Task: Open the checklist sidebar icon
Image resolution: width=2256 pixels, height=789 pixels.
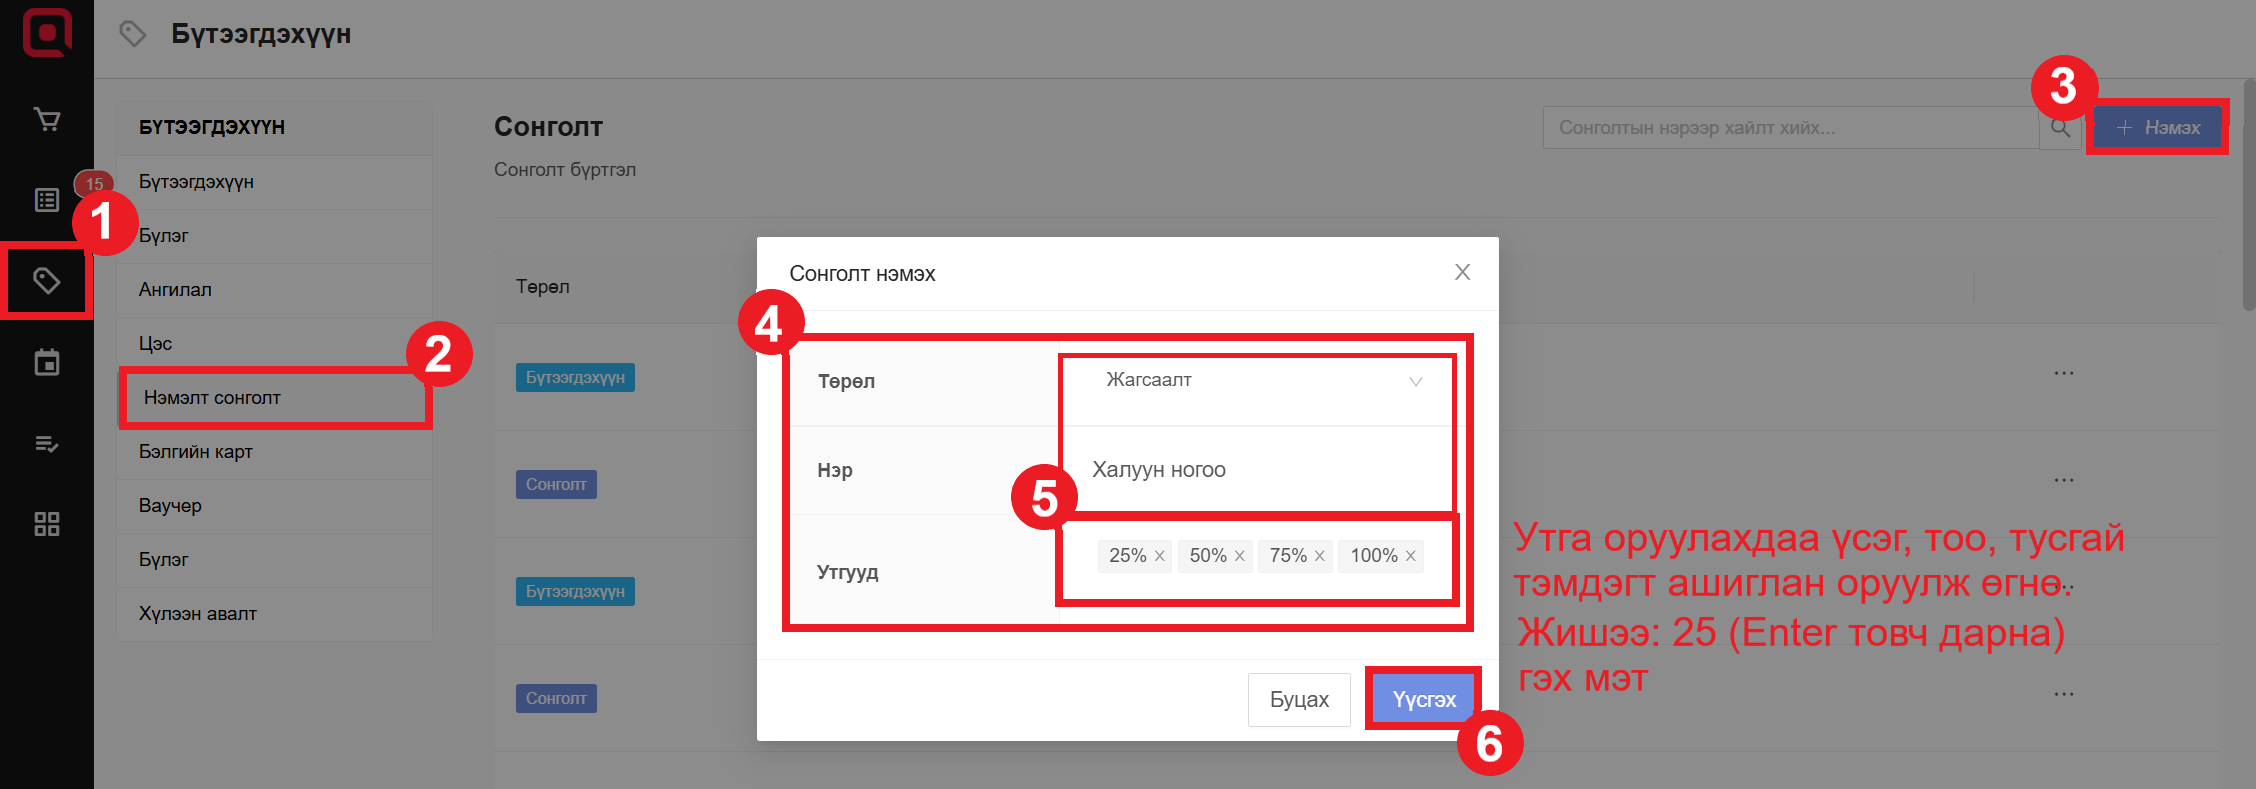Action: pyautogui.click(x=47, y=443)
